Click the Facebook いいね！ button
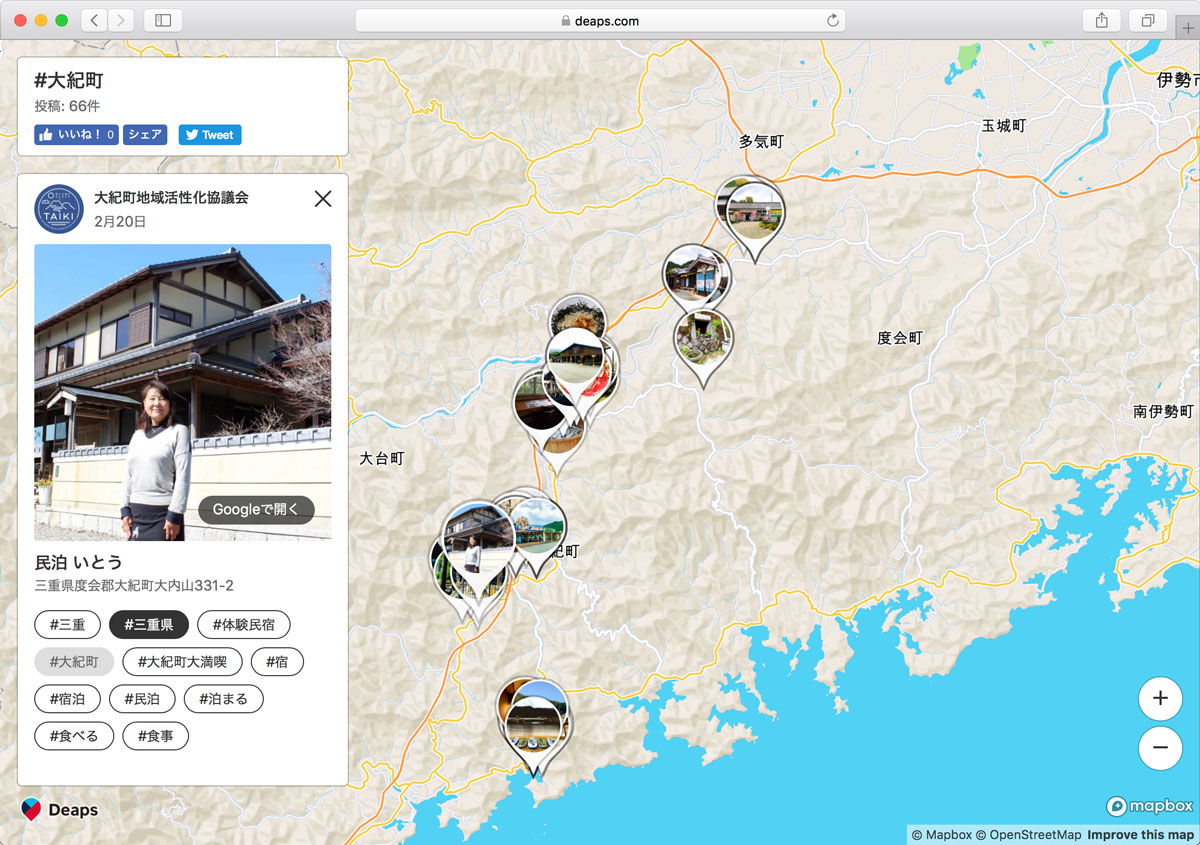The image size is (1200, 845). (x=77, y=135)
